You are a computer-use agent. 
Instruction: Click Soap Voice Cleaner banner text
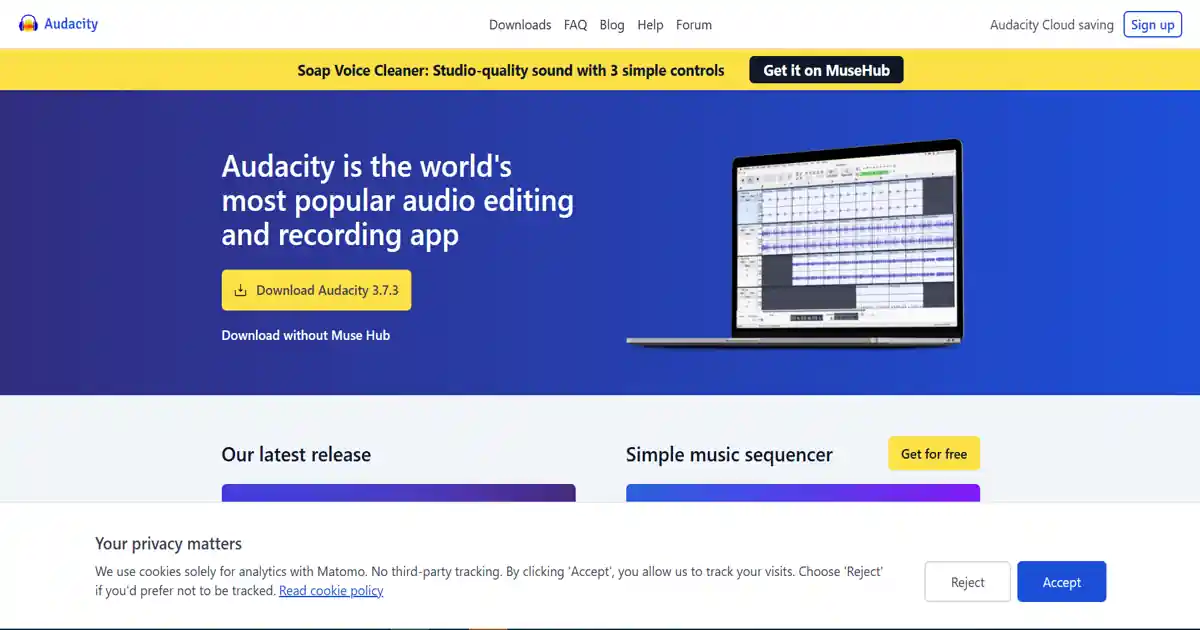(511, 71)
